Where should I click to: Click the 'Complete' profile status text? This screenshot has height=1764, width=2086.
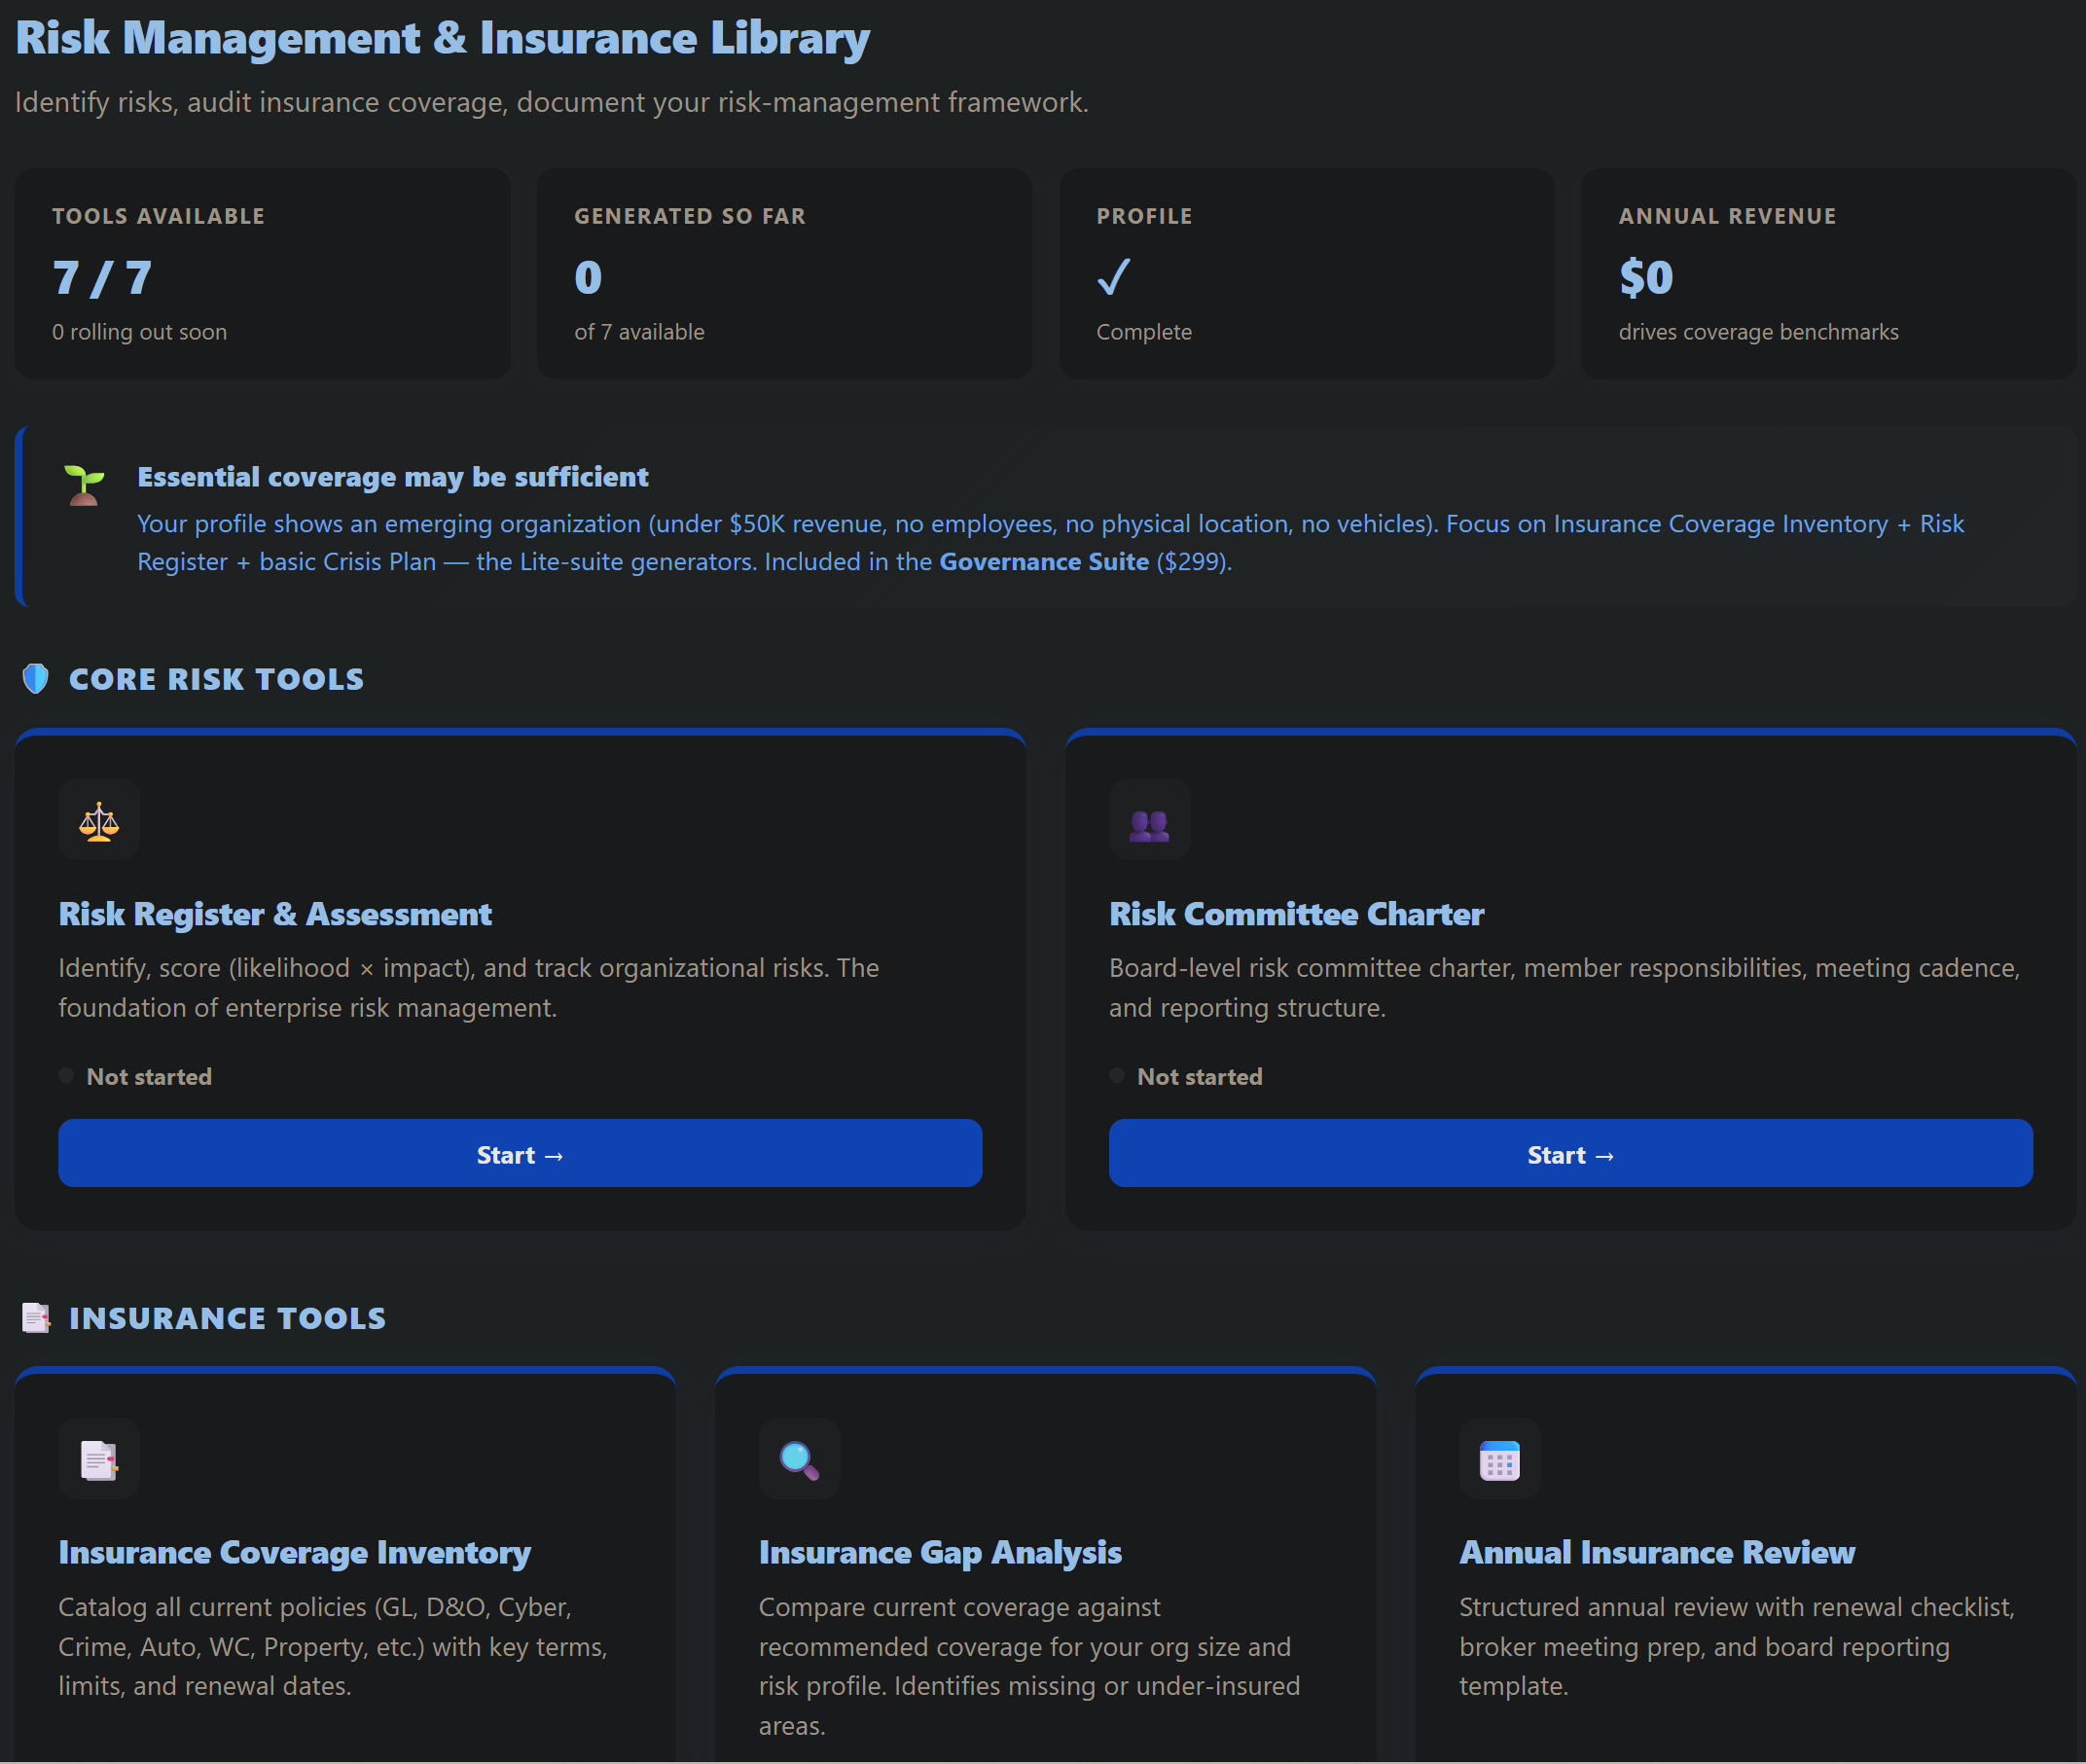pos(1144,332)
